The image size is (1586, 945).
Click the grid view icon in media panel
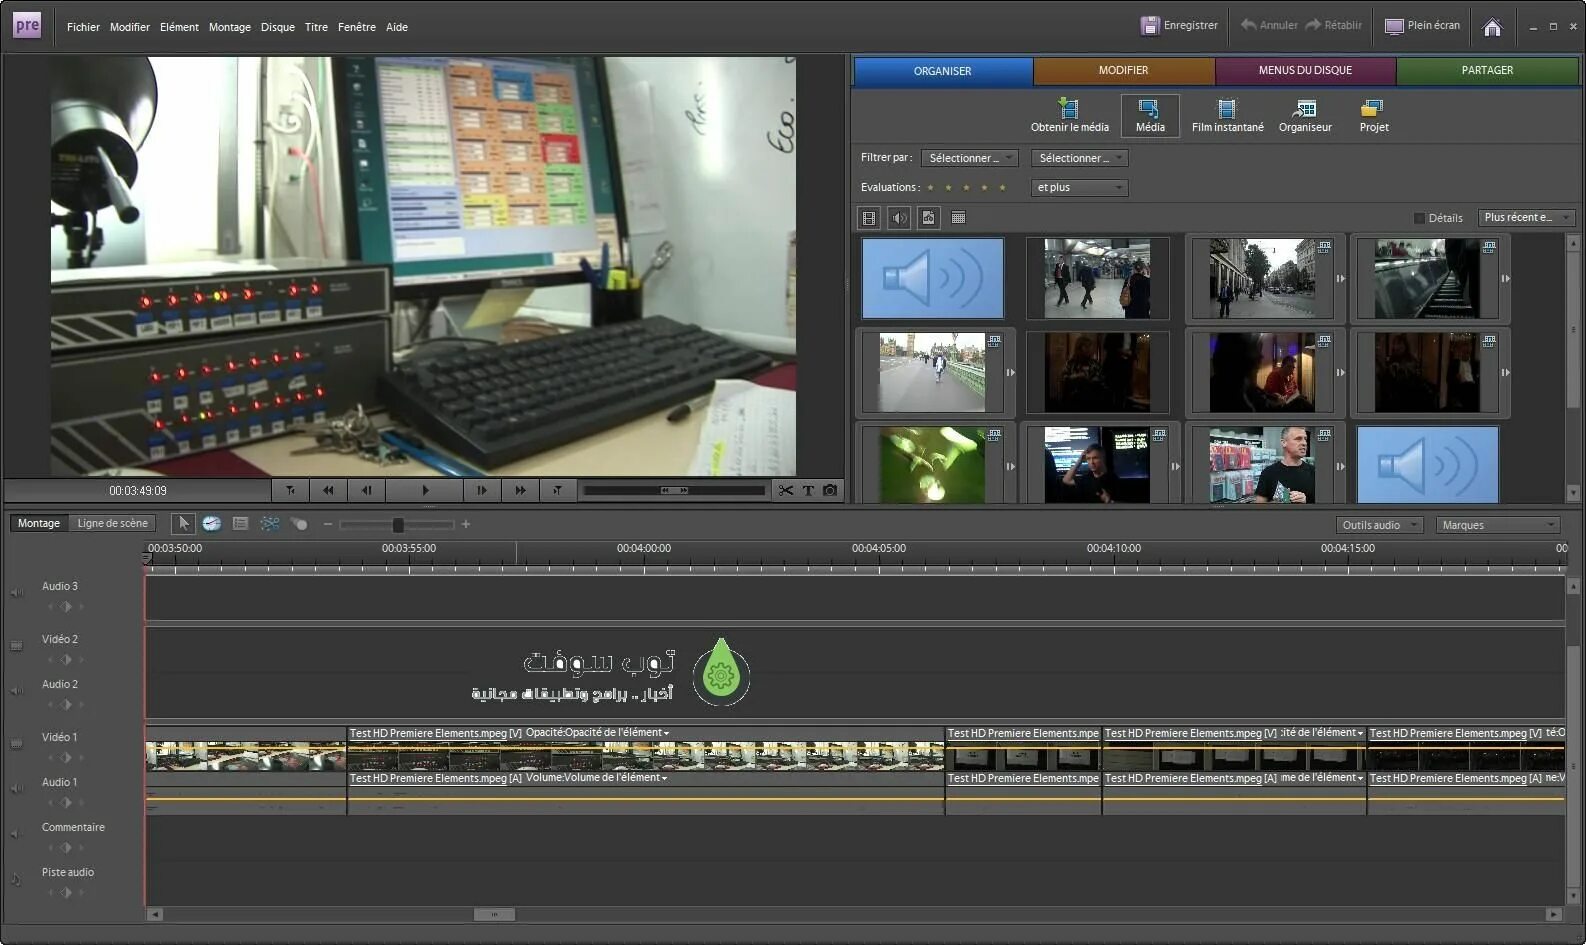pos(958,218)
